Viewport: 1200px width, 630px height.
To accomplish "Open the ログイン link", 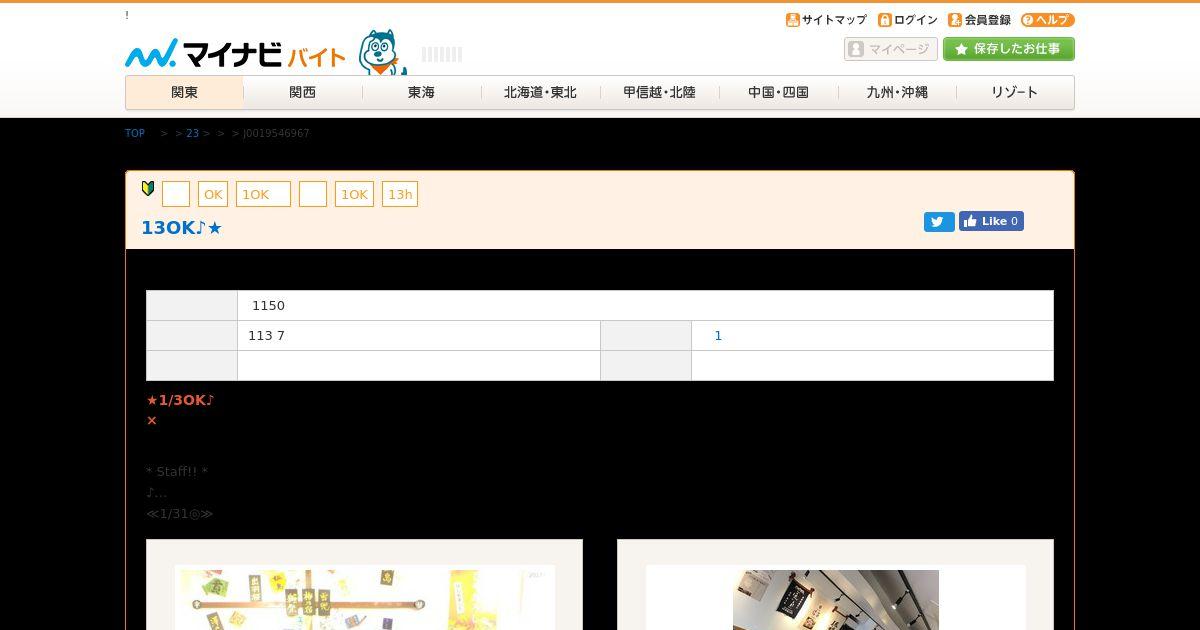I will (908, 20).
